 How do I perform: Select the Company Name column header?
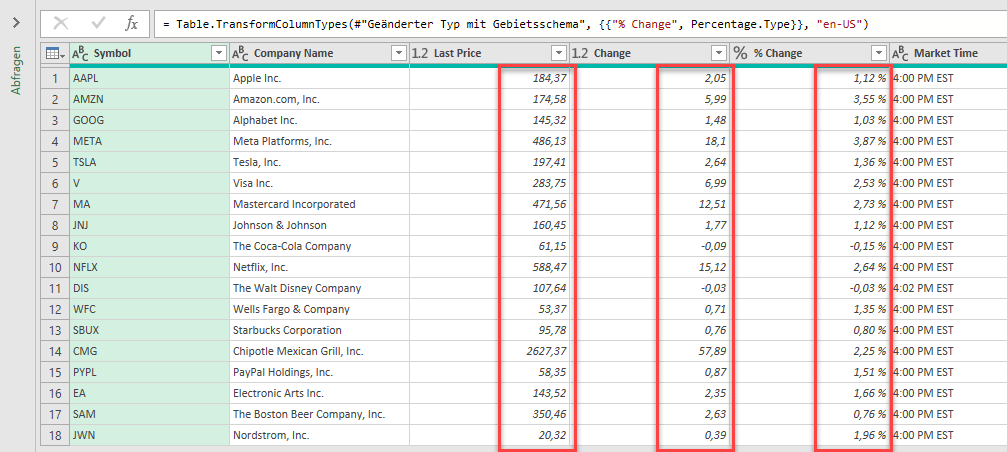point(320,54)
